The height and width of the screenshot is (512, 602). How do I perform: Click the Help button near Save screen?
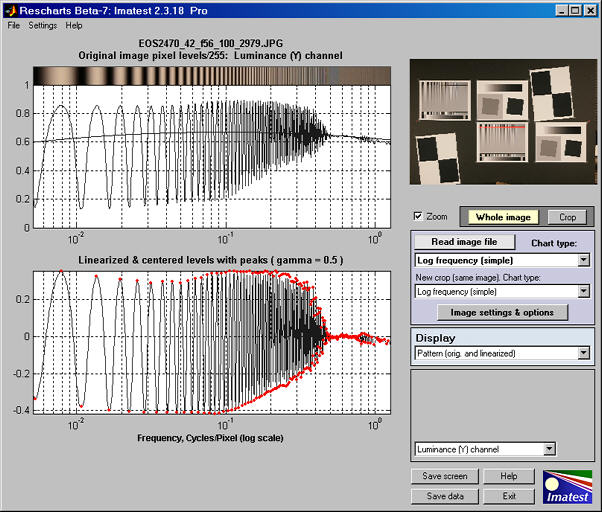(509, 476)
